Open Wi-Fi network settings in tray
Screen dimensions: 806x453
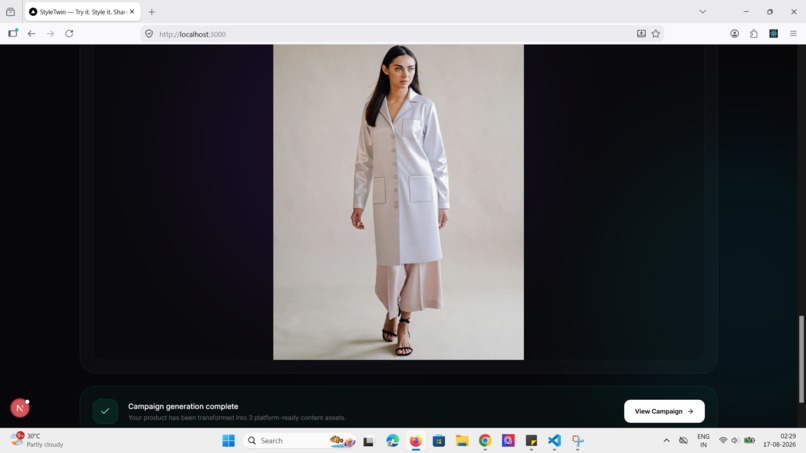(x=723, y=441)
